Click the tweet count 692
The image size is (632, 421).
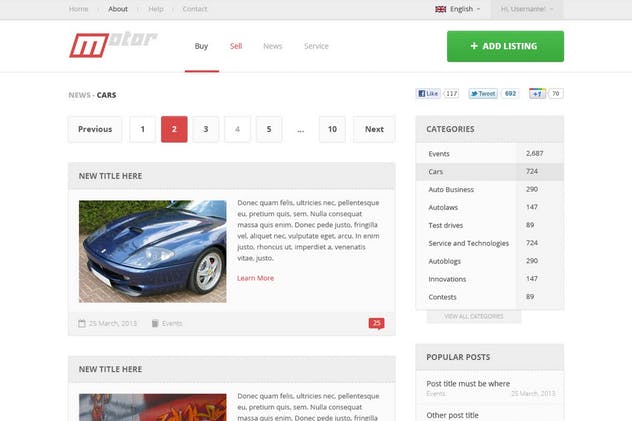(510, 93)
